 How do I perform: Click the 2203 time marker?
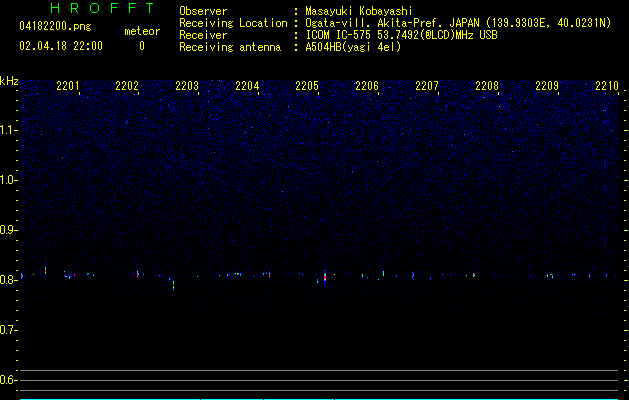pyautogui.click(x=187, y=86)
